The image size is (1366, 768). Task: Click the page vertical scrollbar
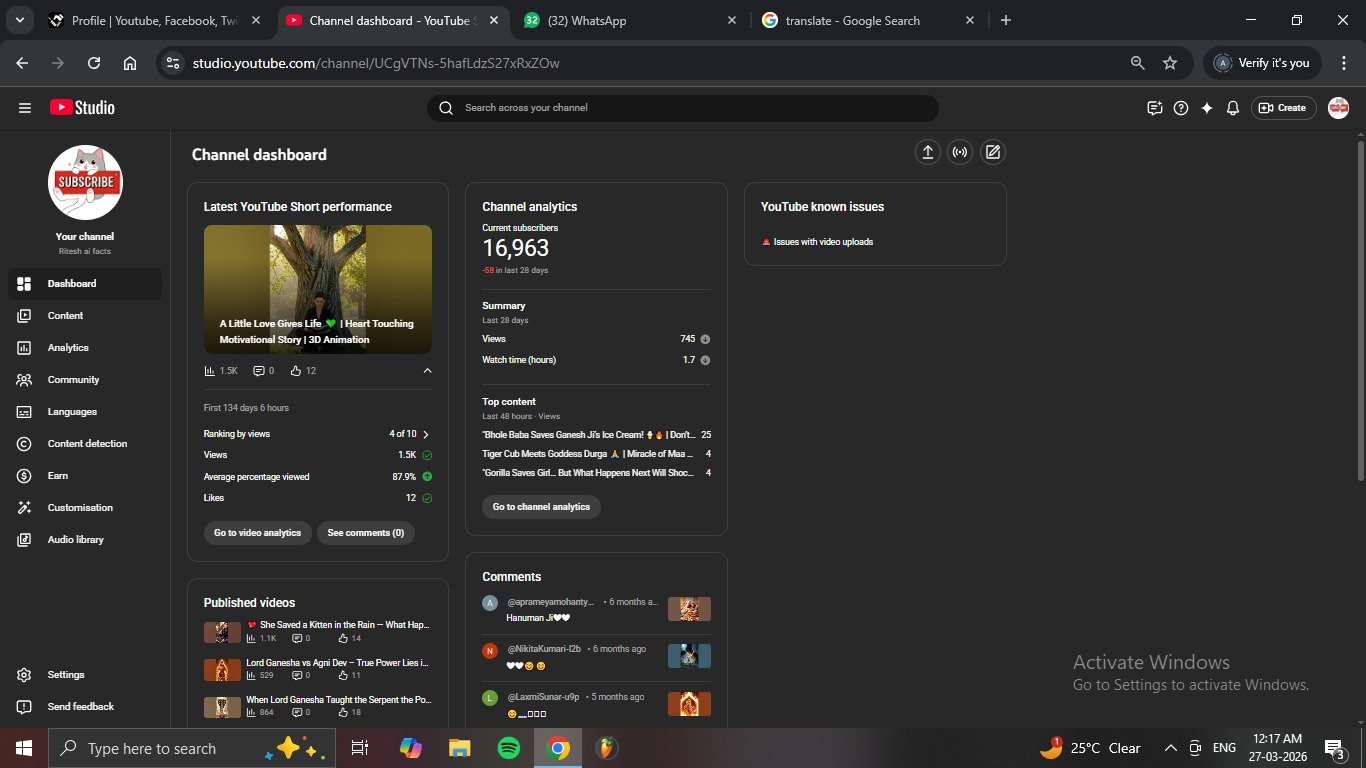(x=1360, y=300)
